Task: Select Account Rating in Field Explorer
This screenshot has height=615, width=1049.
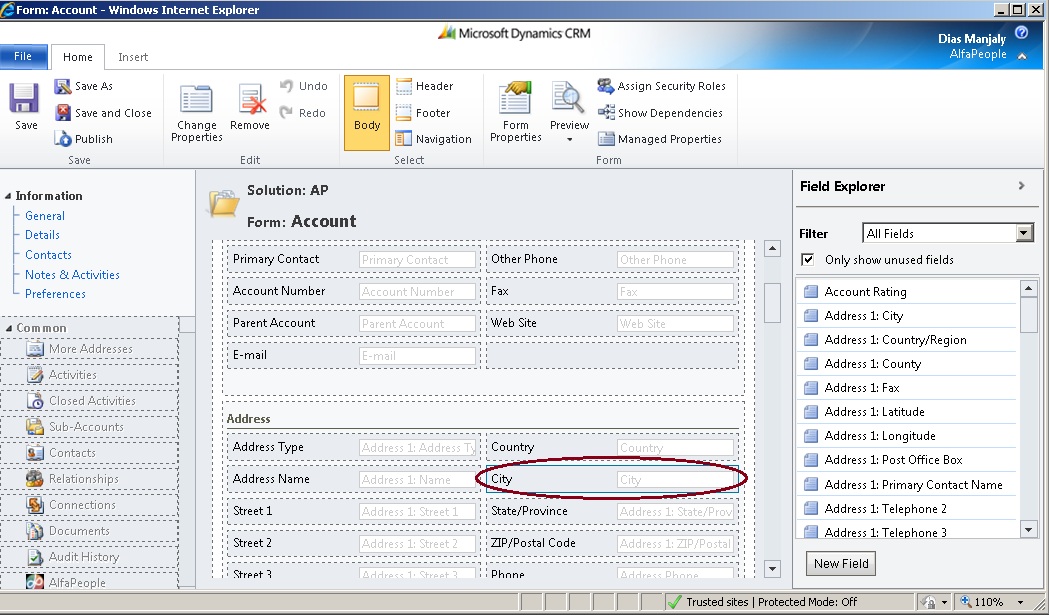Action: click(x=908, y=292)
